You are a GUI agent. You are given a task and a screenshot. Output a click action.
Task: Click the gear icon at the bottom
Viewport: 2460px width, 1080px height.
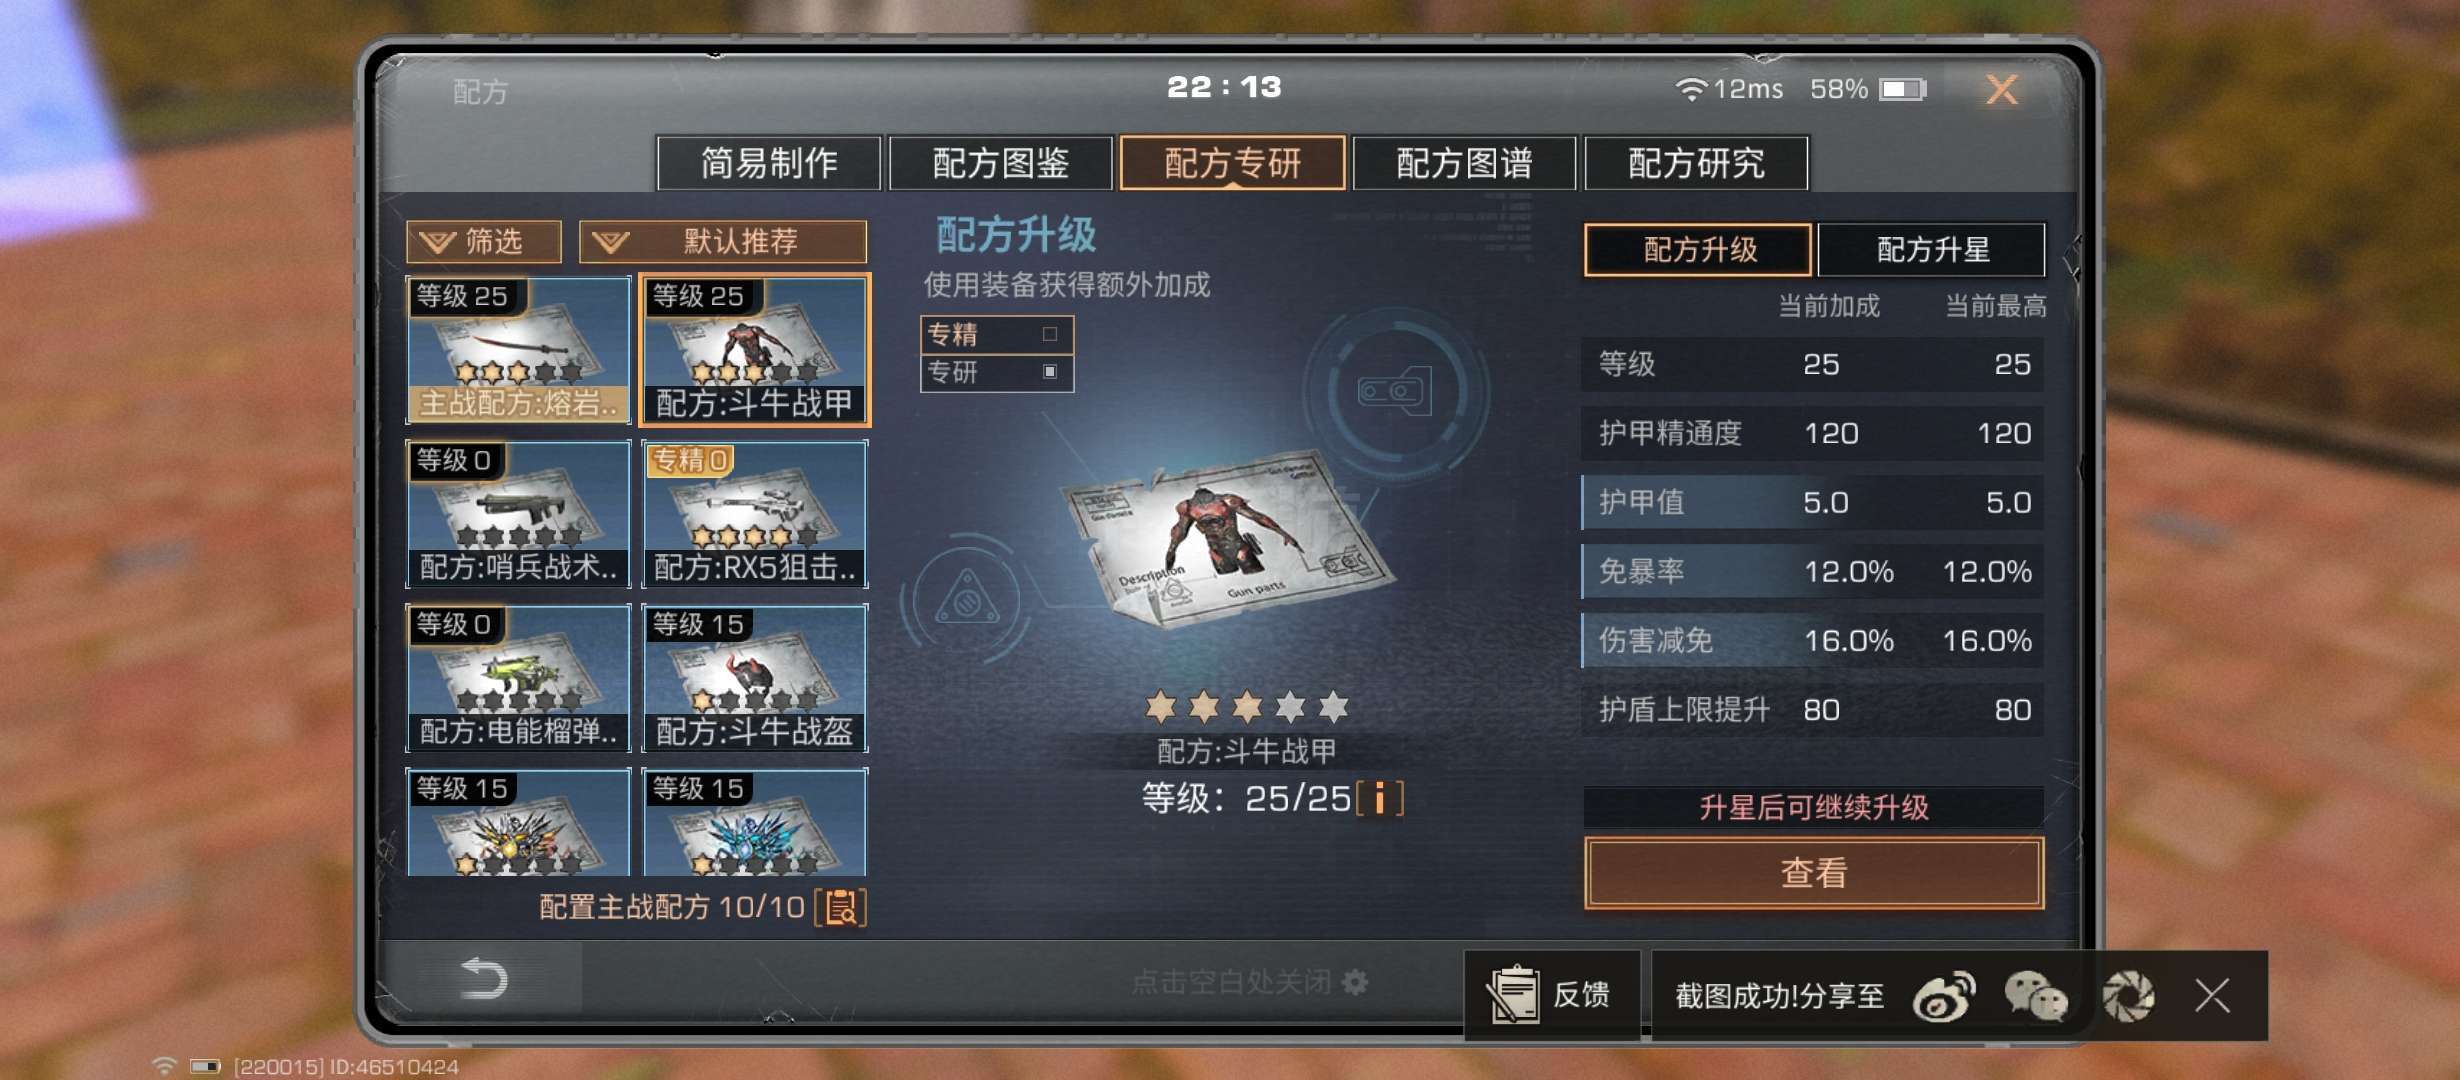[x=1355, y=982]
